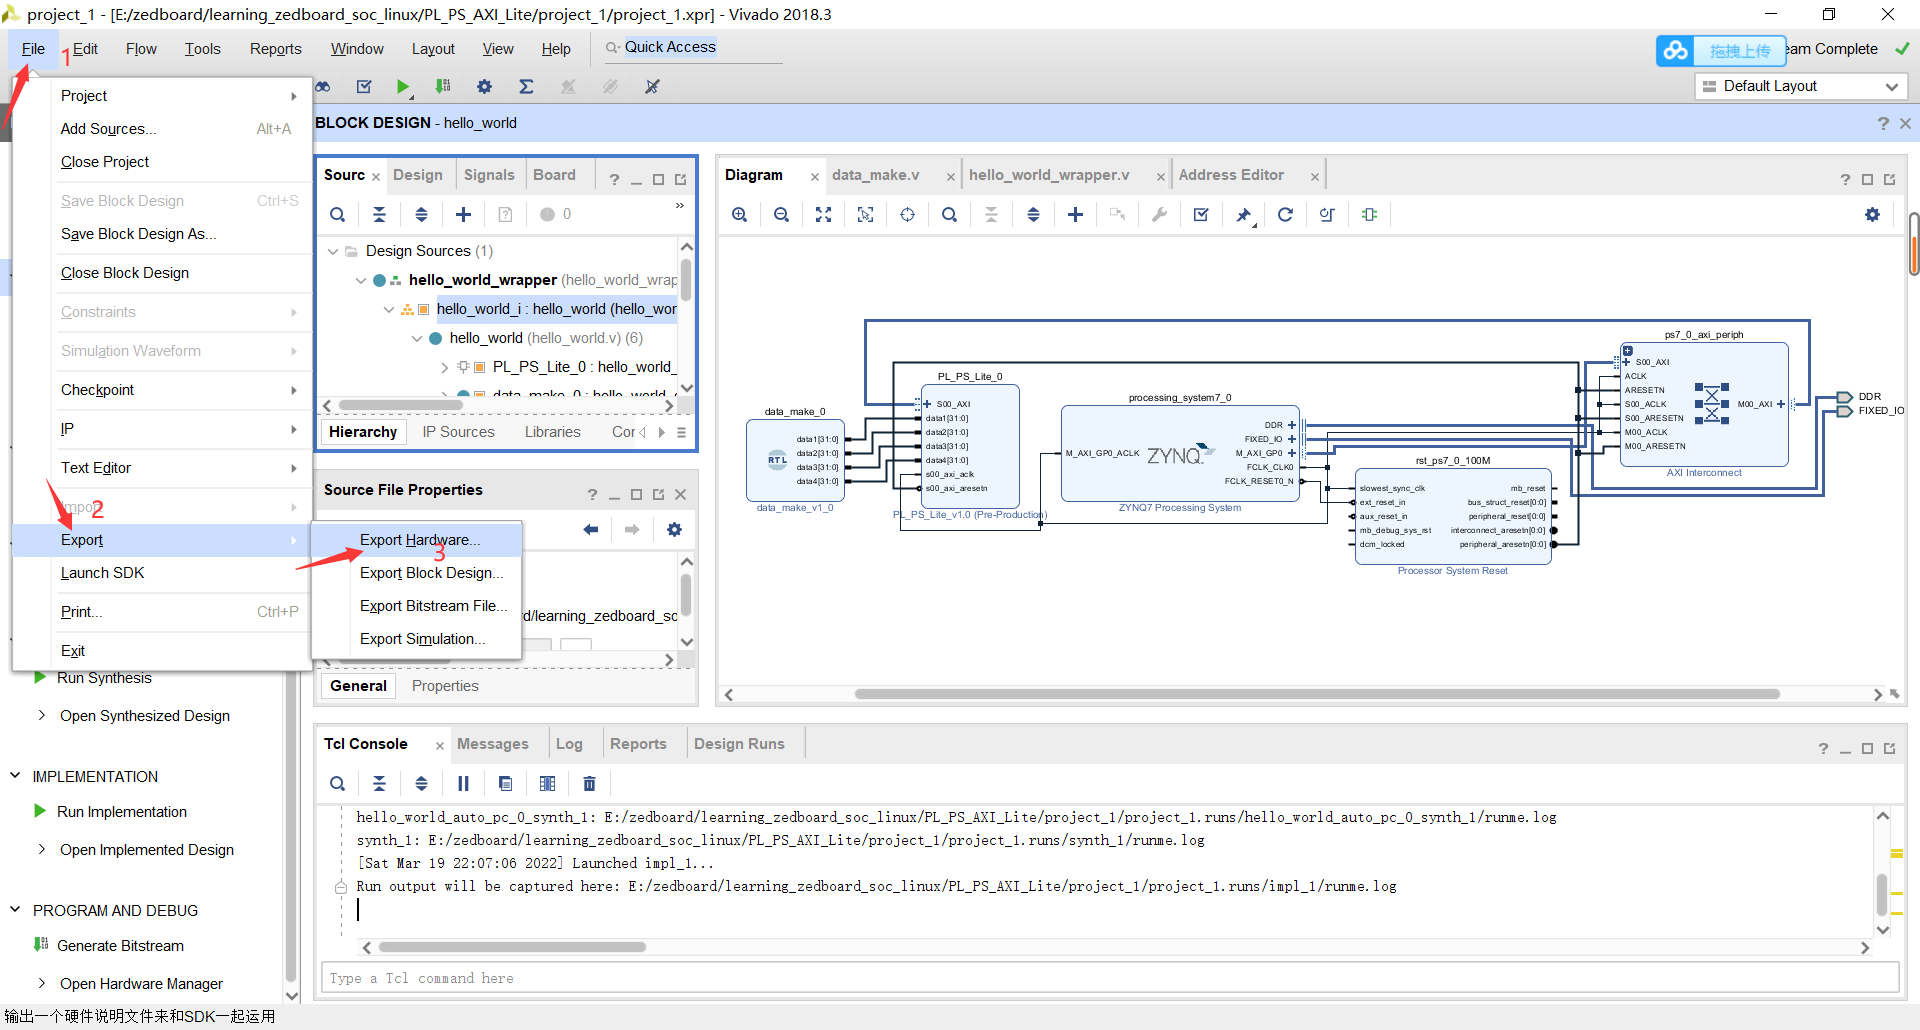Click Generate Bitstream in Flow Navigator

point(120,946)
